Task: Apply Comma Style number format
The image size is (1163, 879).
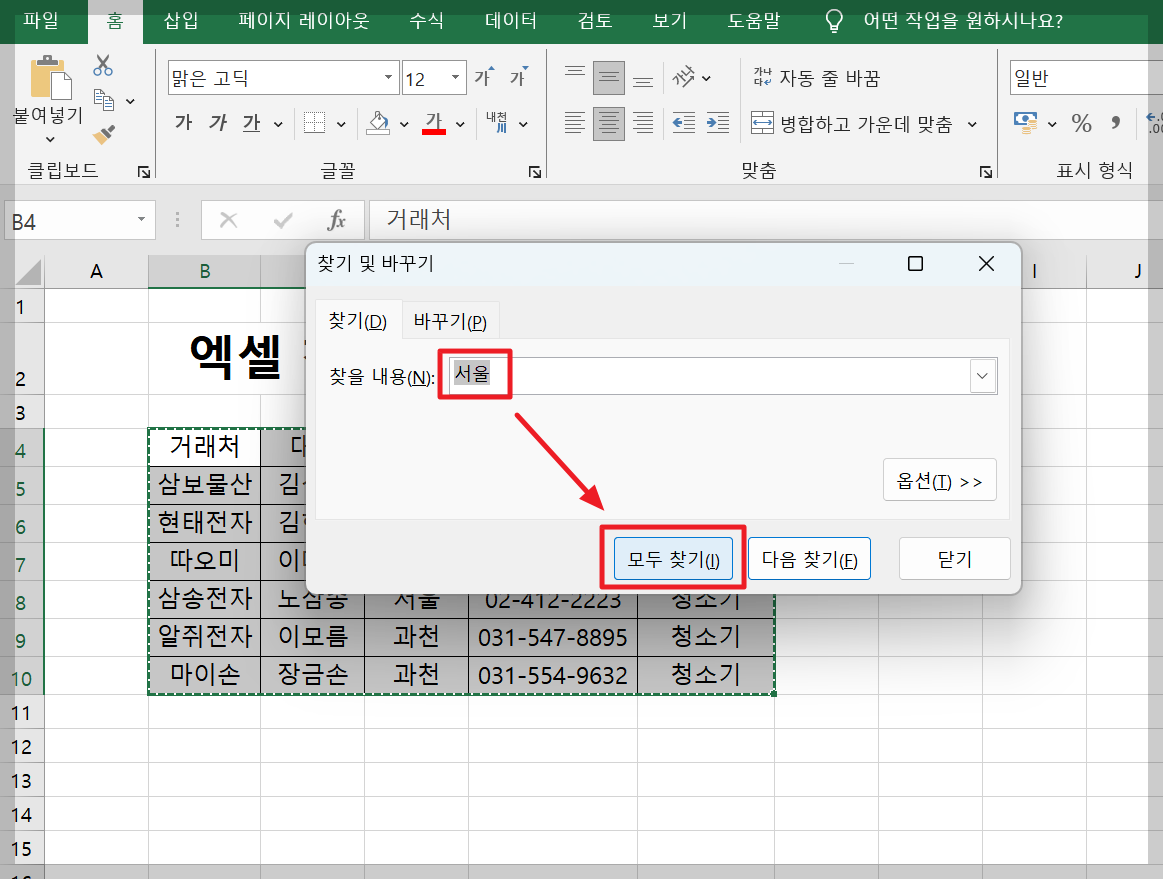Action: tap(1114, 122)
